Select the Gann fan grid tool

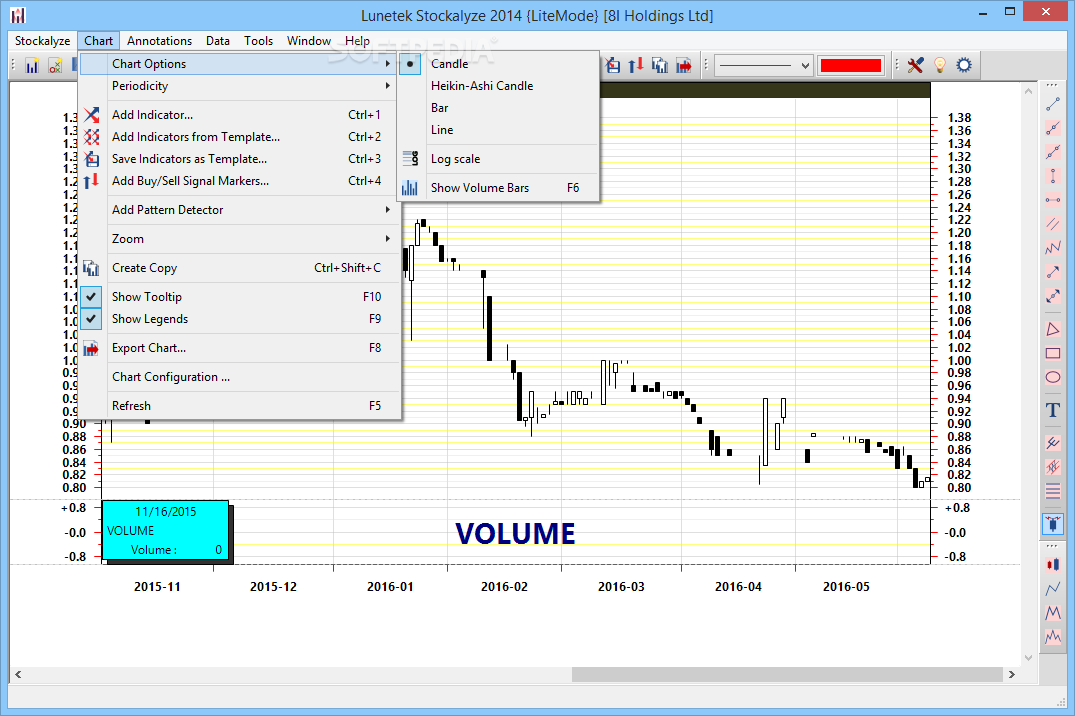tap(1052, 467)
